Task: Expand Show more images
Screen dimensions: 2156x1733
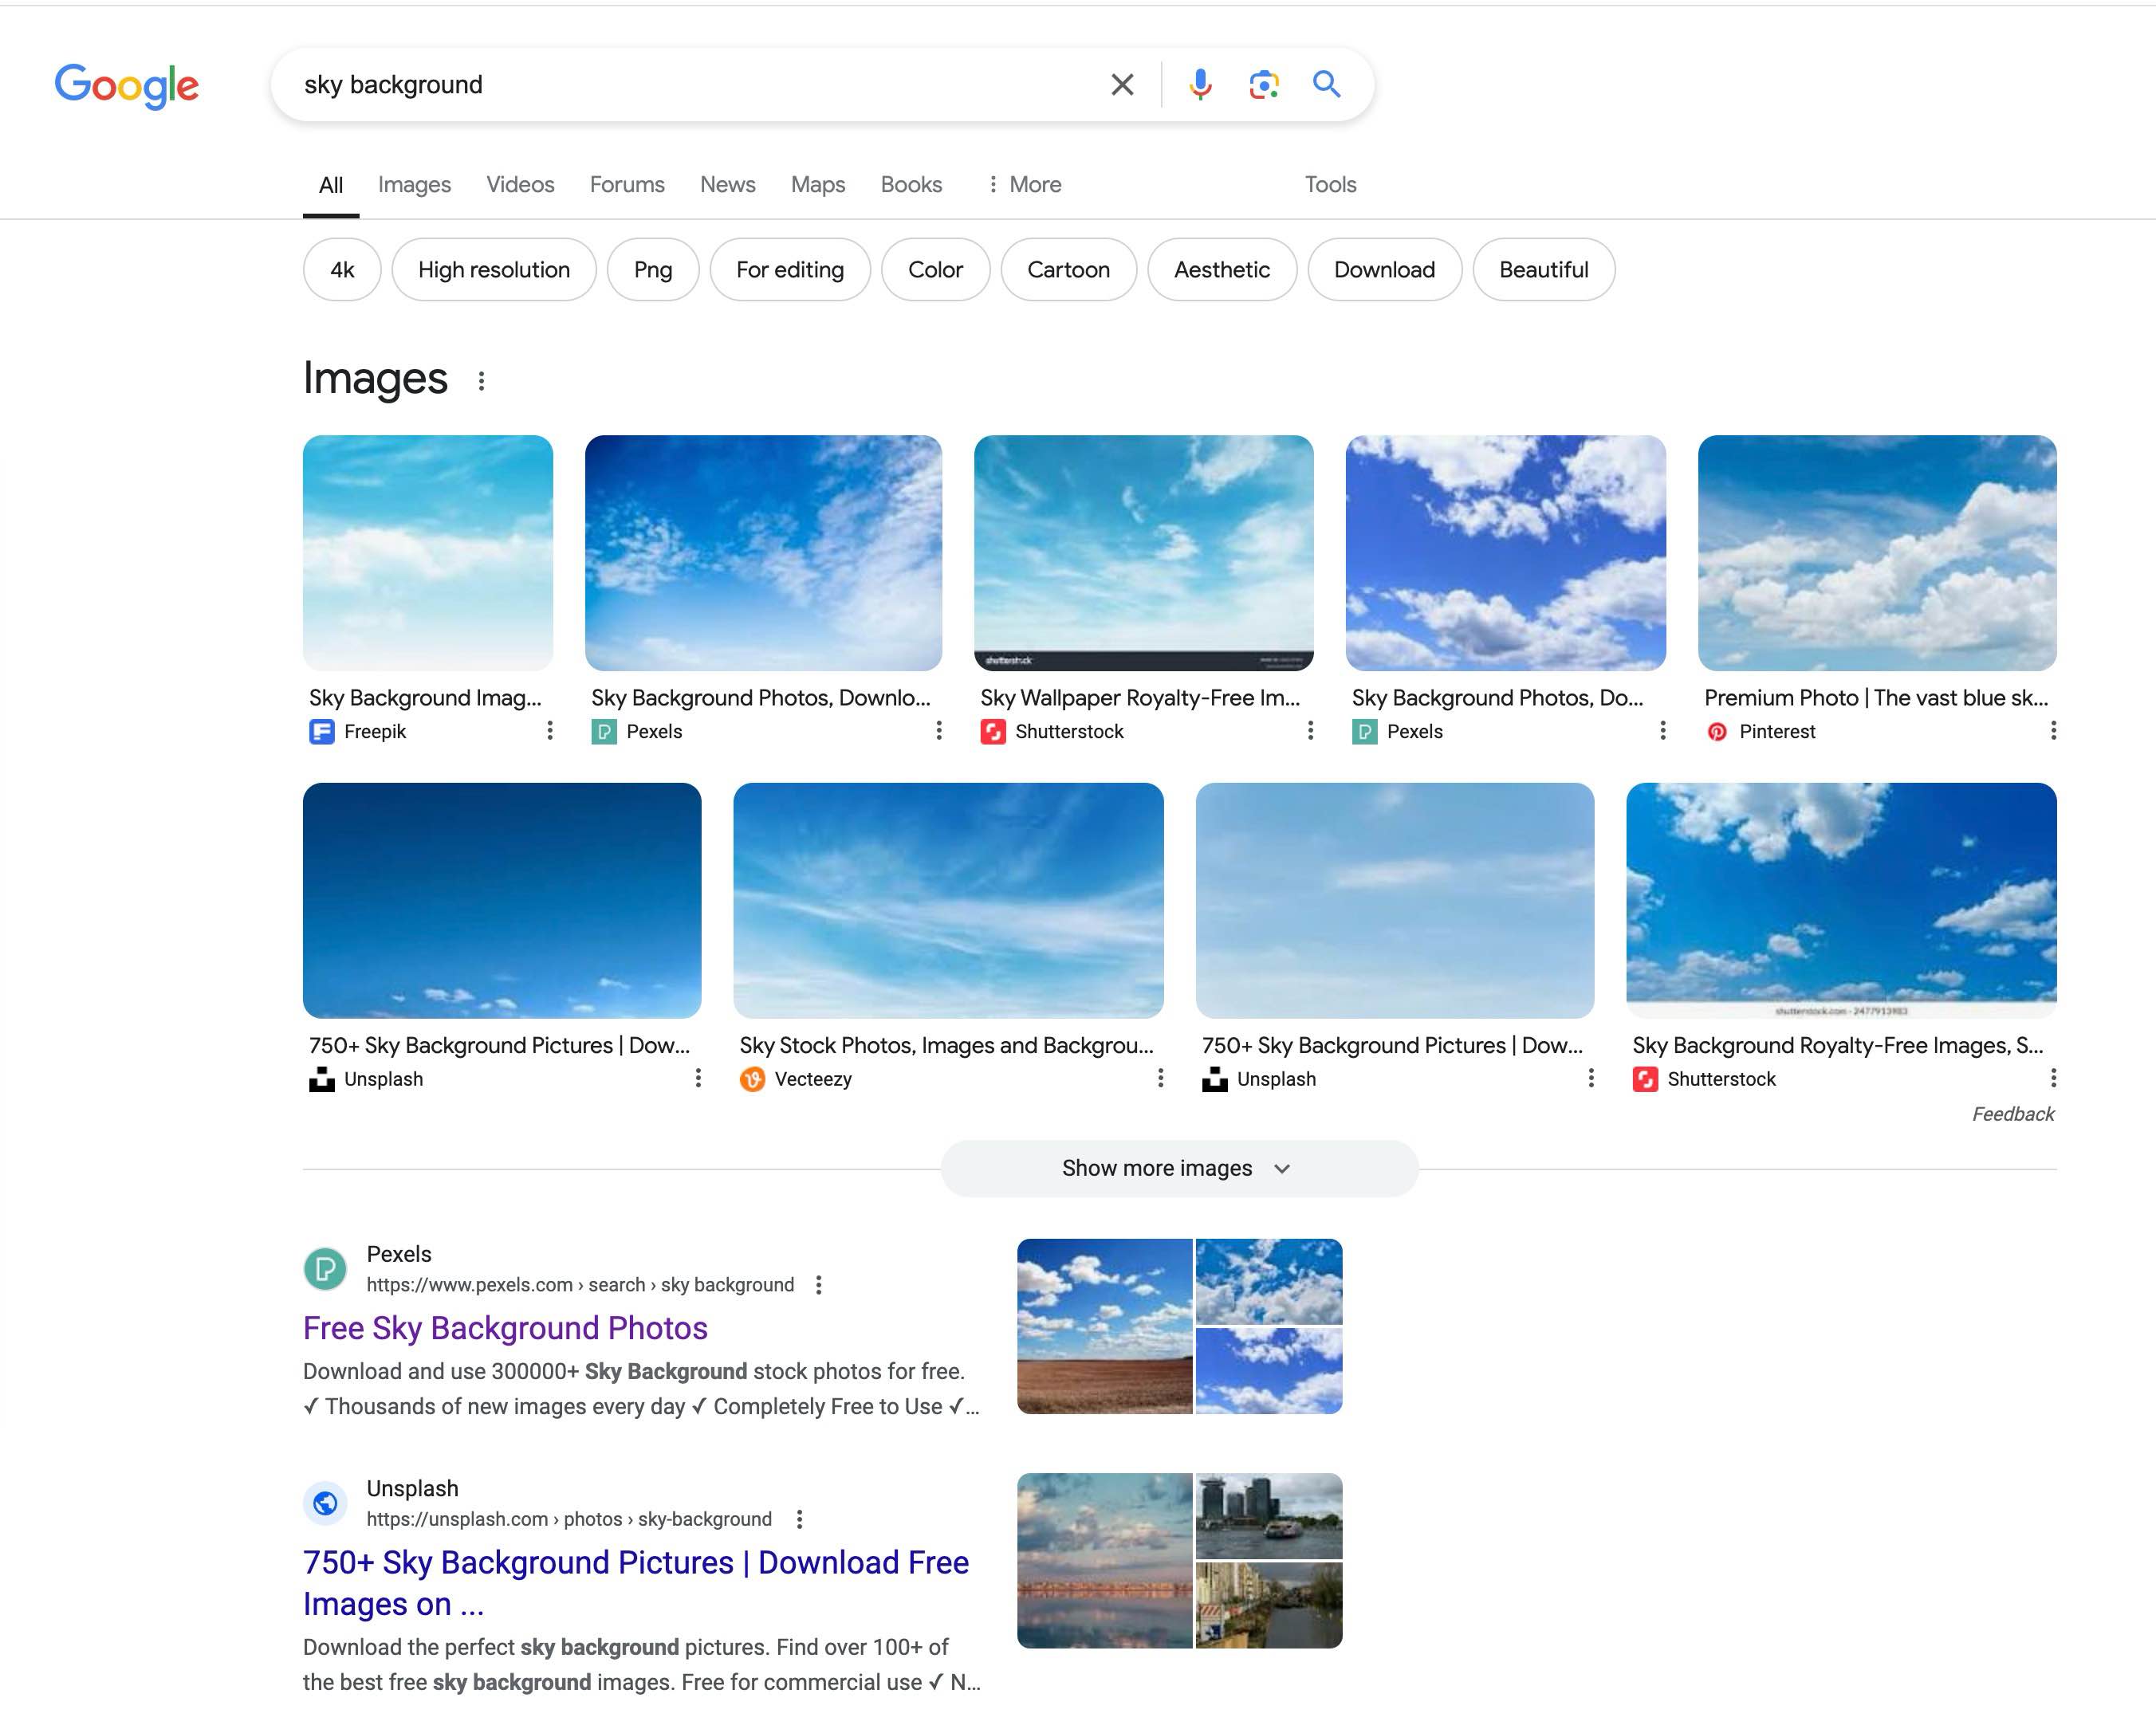Action: (1179, 1168)
